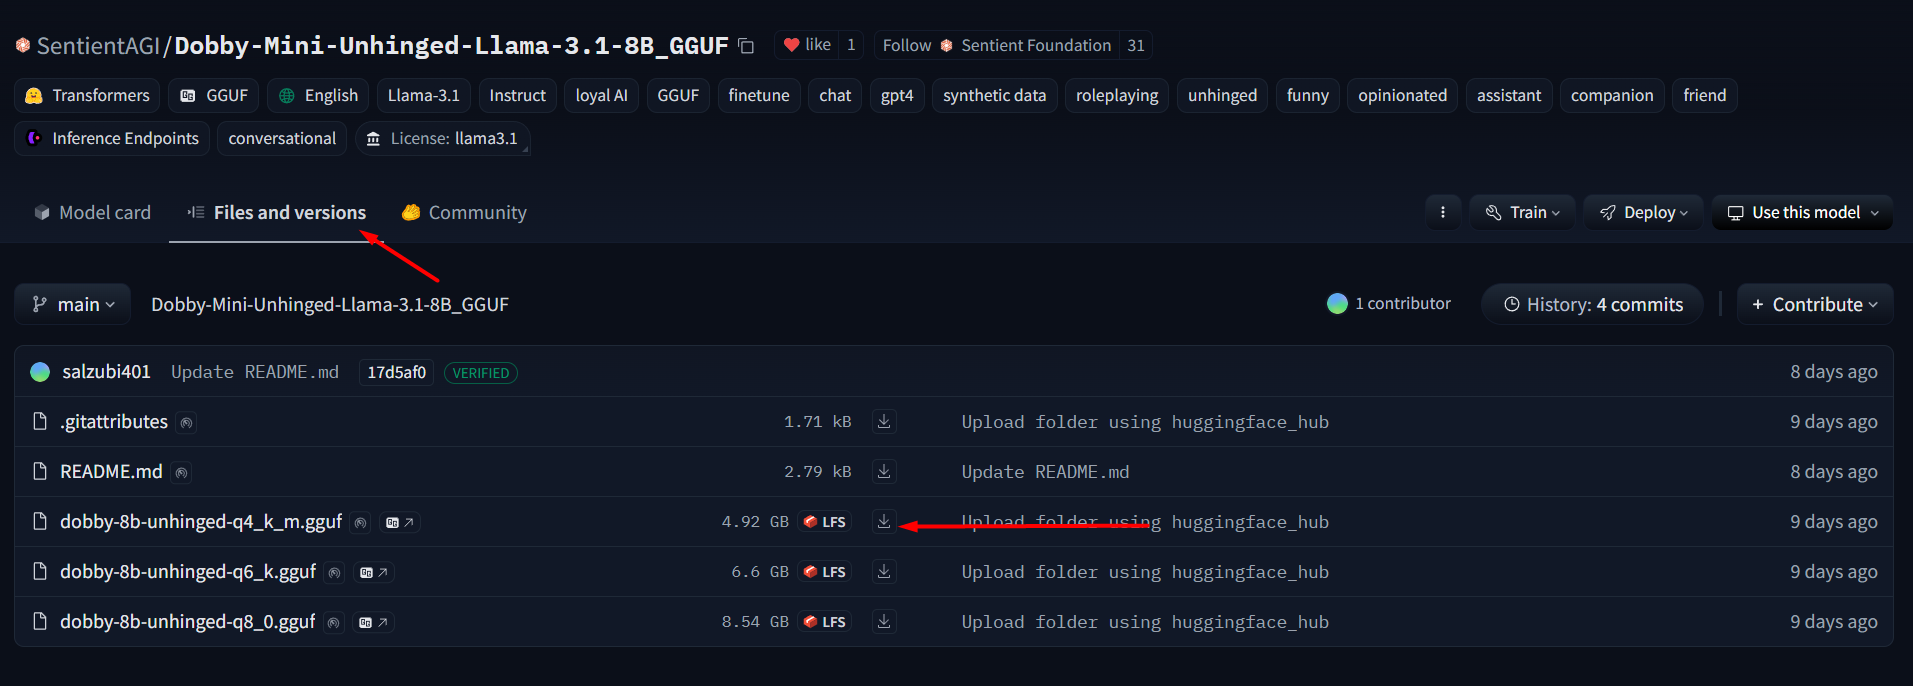Click the security scan icon beside q6_k.gguf
The height and width of the screenshot is (686, 1913).
click(x=334, y=573)
